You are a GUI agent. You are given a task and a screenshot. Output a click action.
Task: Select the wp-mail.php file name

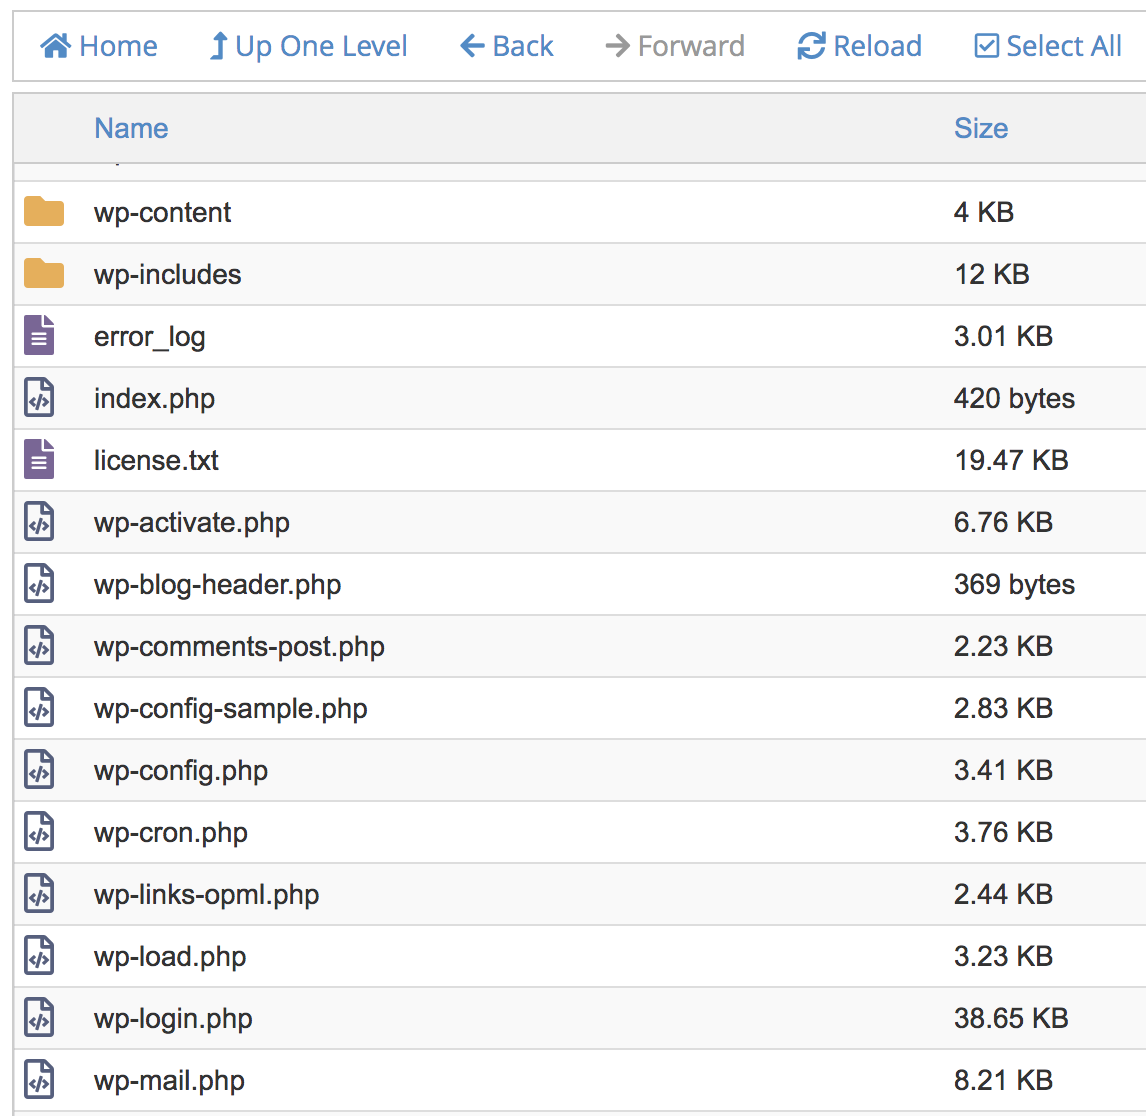click(170, 1082)
